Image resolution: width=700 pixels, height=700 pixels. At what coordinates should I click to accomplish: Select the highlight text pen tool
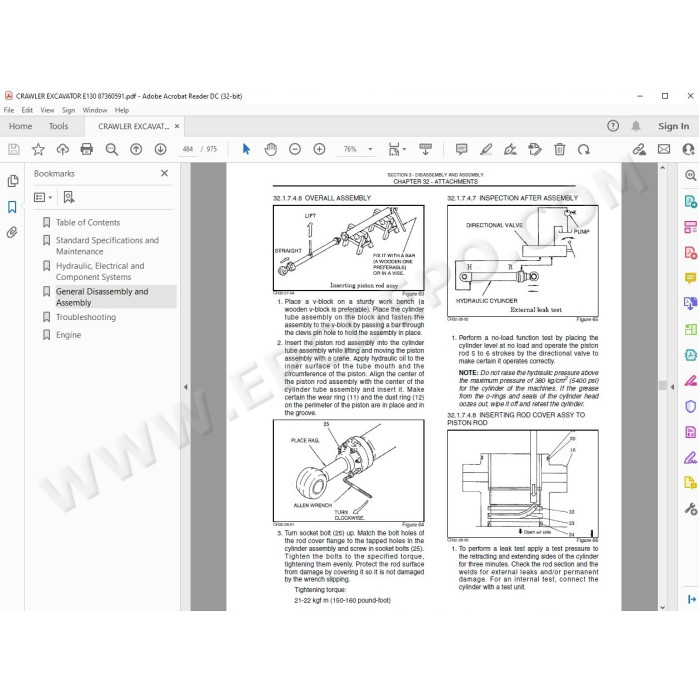pos(486,149)
